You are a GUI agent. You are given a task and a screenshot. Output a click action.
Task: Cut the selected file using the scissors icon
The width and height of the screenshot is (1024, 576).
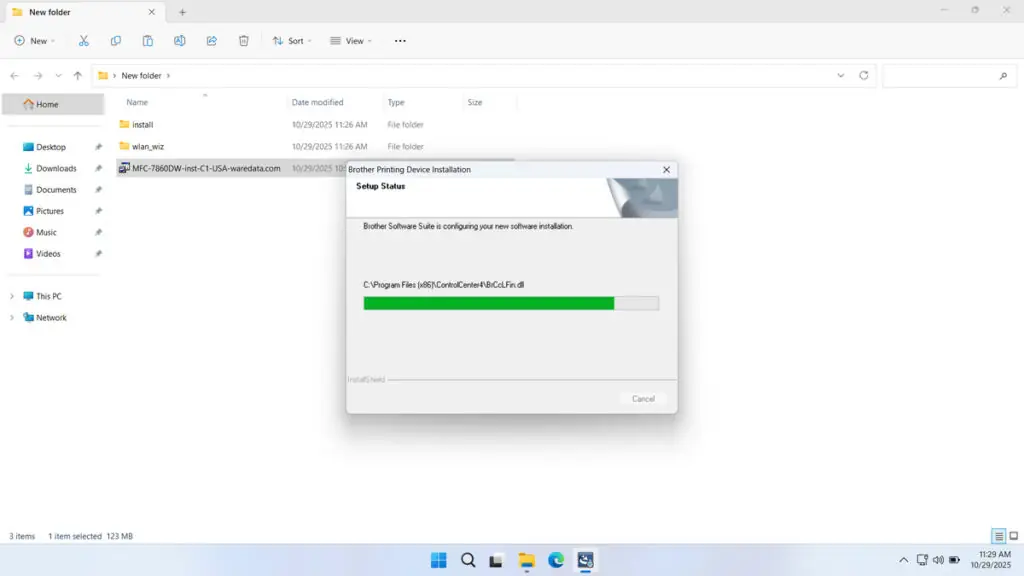click(x=84, y=40)
